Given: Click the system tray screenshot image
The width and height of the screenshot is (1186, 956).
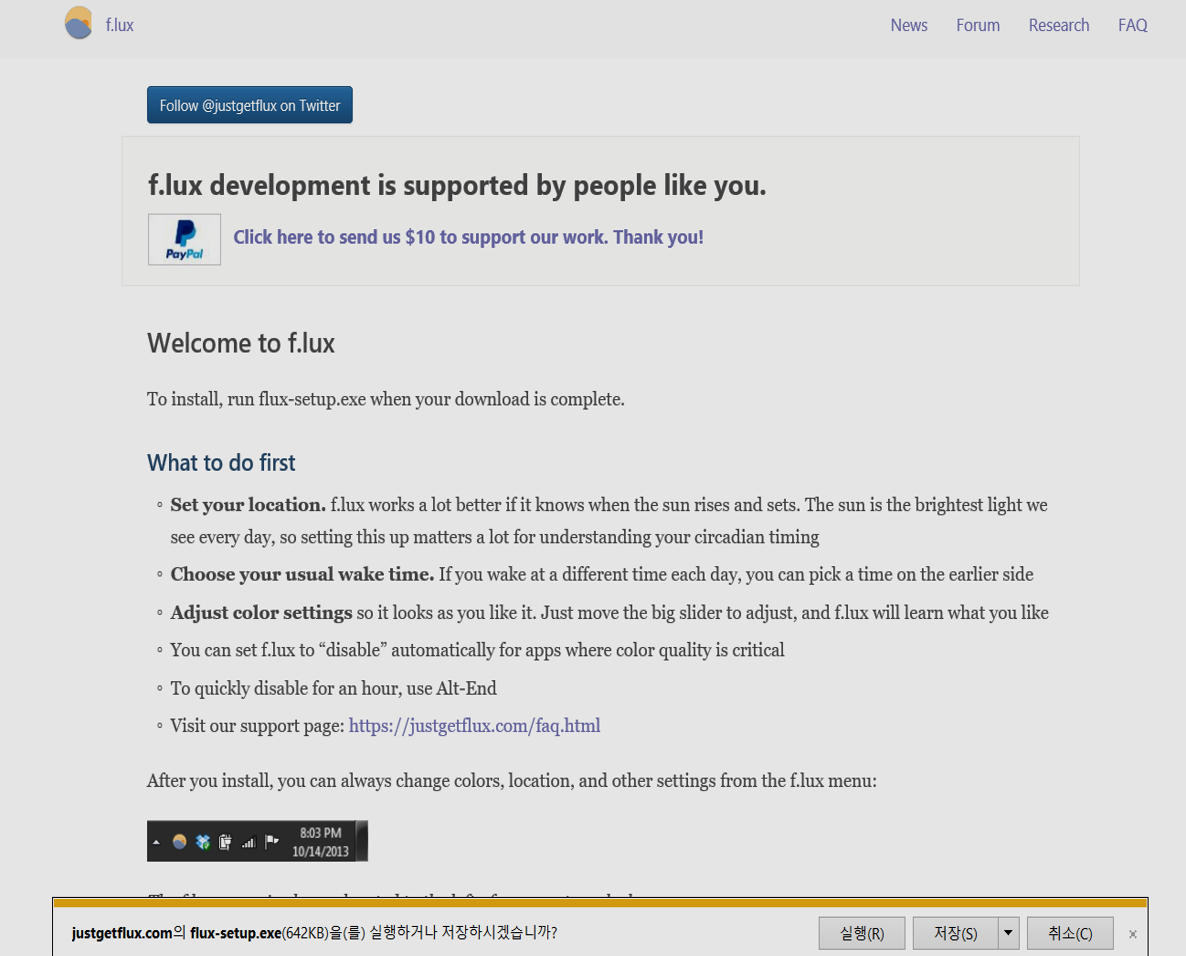Looking at the screenshot, I should click(257, 841).
